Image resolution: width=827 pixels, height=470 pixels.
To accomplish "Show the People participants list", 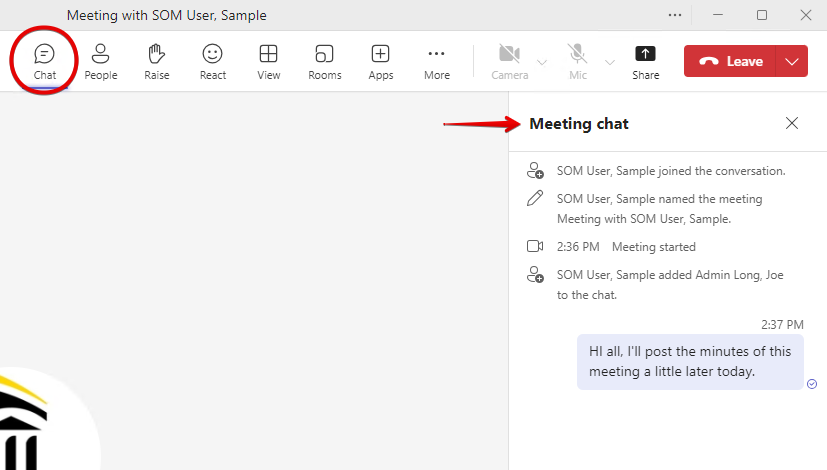I will click(x=100, y=60).
